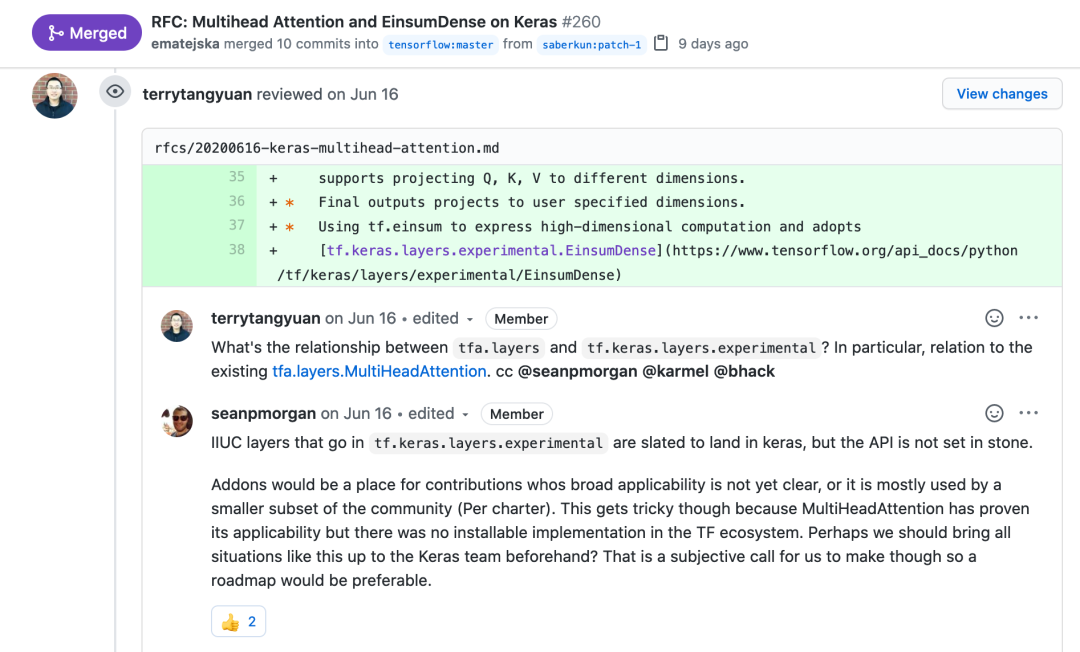Screen dimensions: 1080x652
Task: Add emoji reaction to seanpmorgan's comment
Action: 994,412
